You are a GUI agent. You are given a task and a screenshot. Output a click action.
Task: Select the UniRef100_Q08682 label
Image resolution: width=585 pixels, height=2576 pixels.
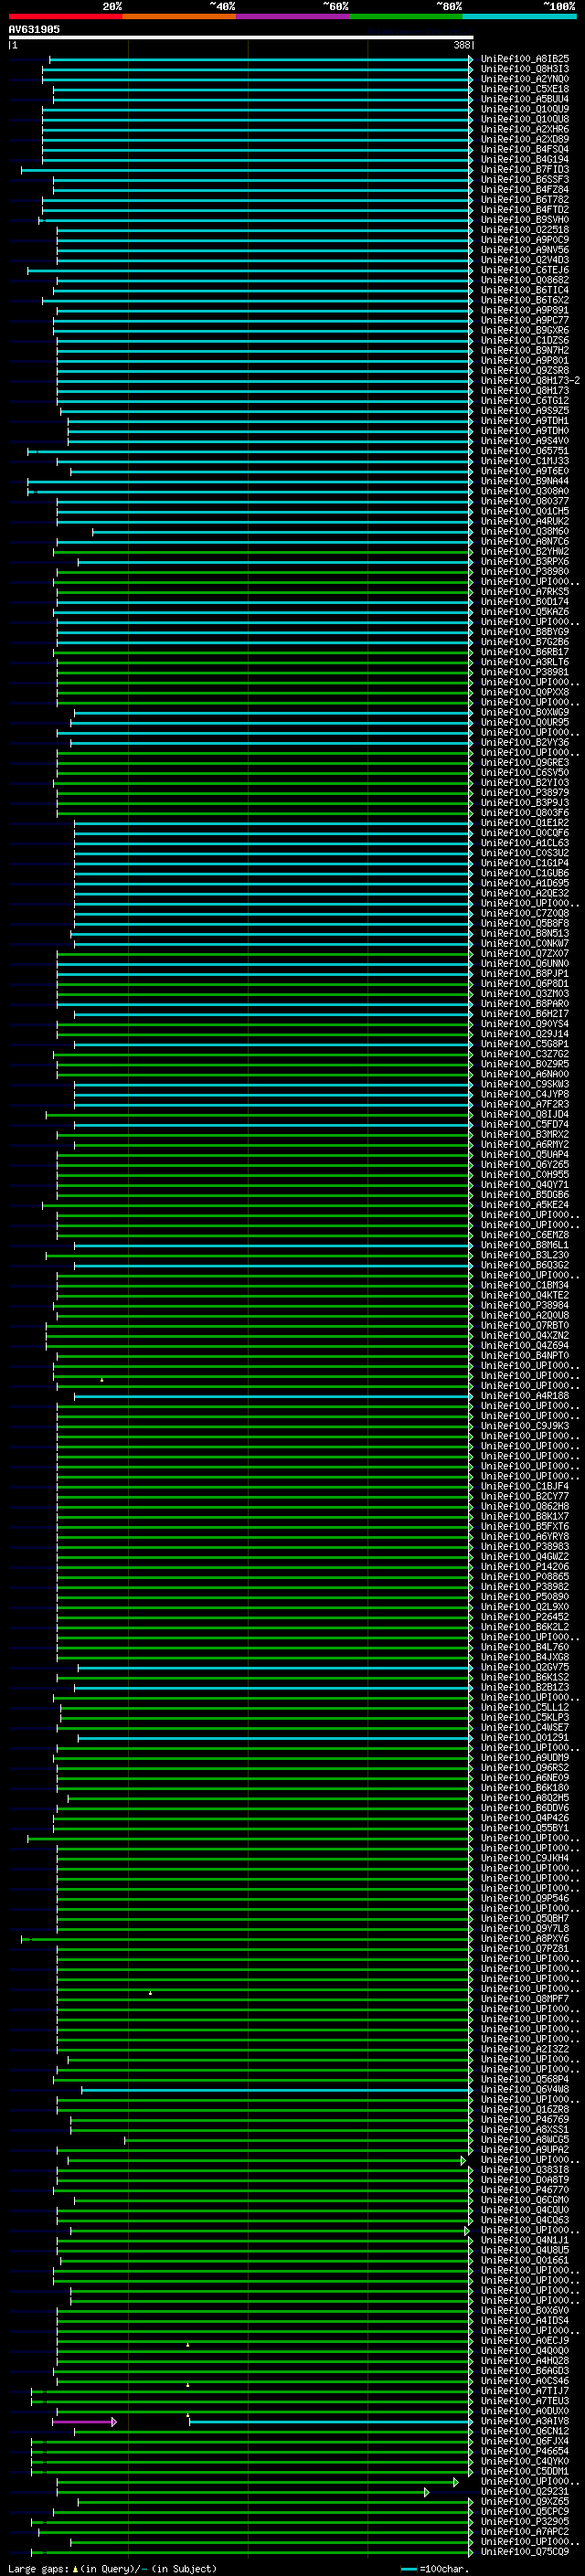tap(525, 280)
